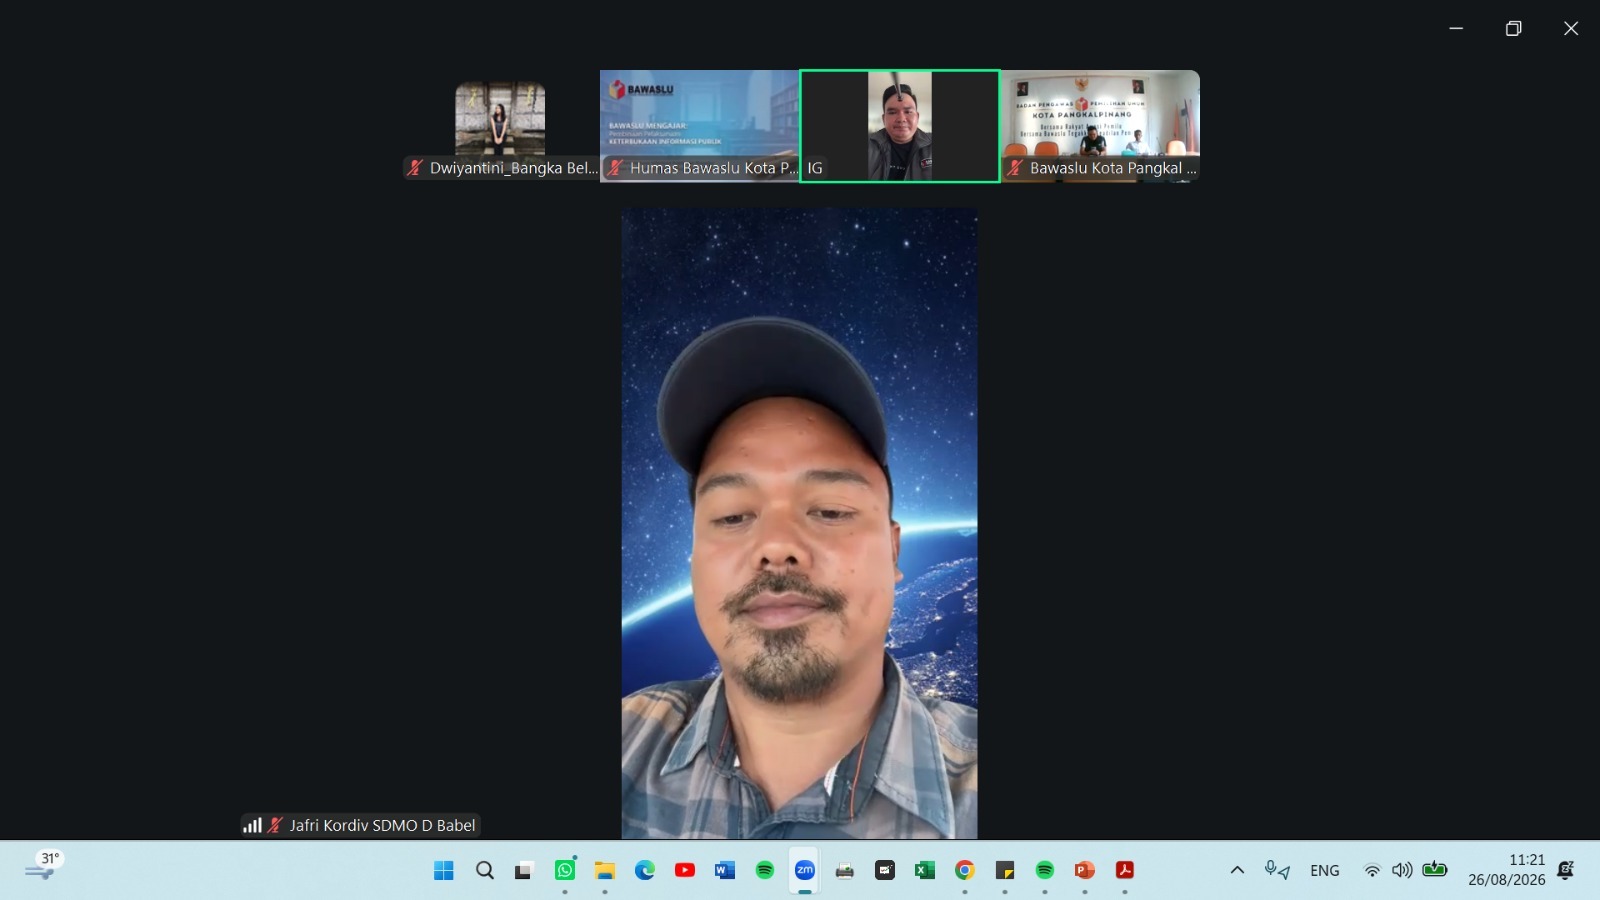Image resolution: width=1600 pixels, height=900 pixels.
Task: Click the 'Dwiyantini_Bangka Bel...' name label
Action: 513,168
